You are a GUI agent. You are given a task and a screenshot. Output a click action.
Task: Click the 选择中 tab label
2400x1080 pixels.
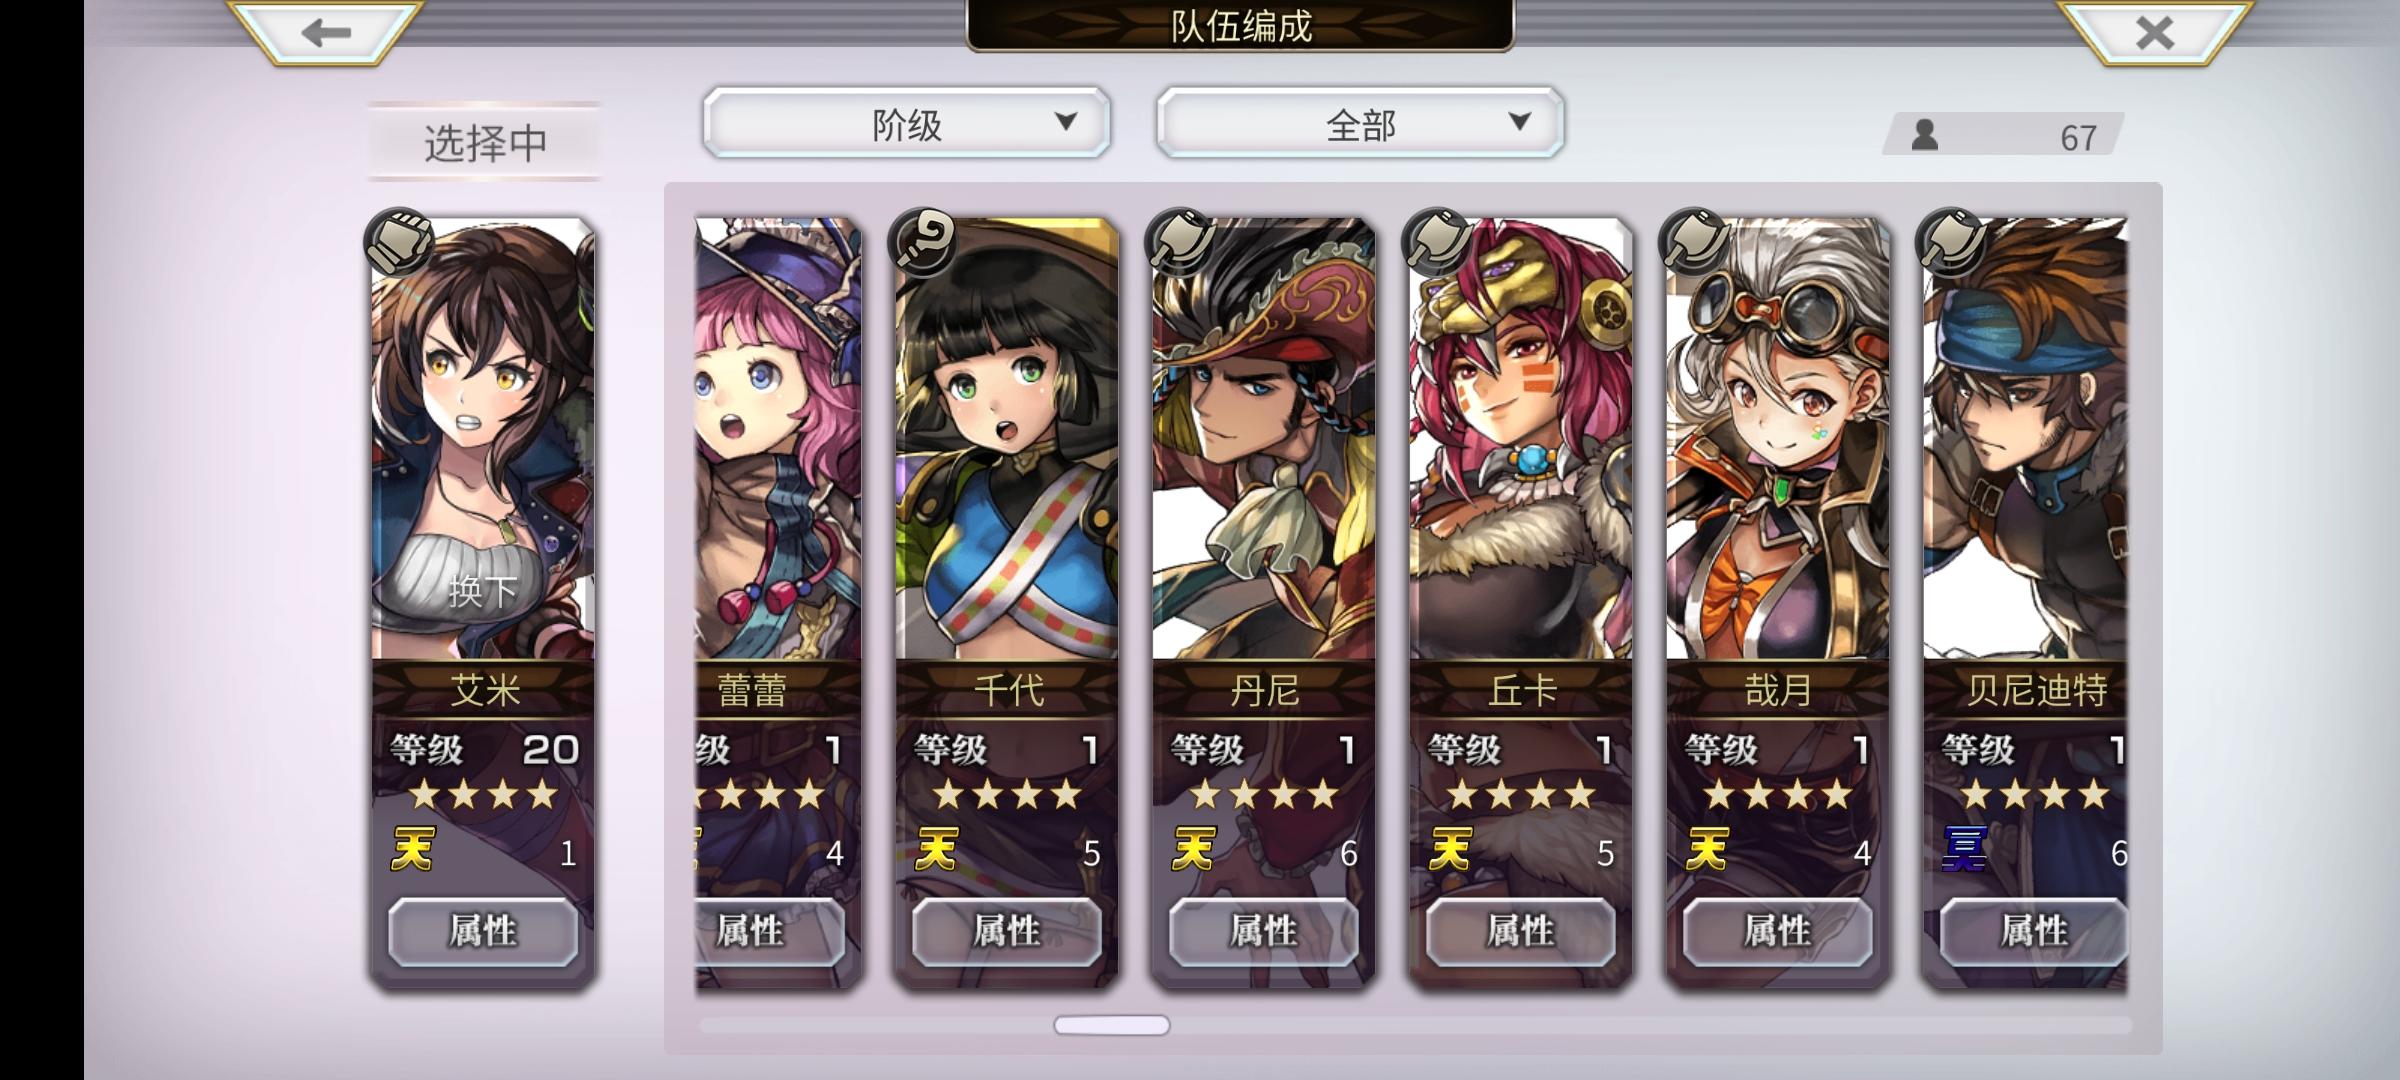pos(486,143)
